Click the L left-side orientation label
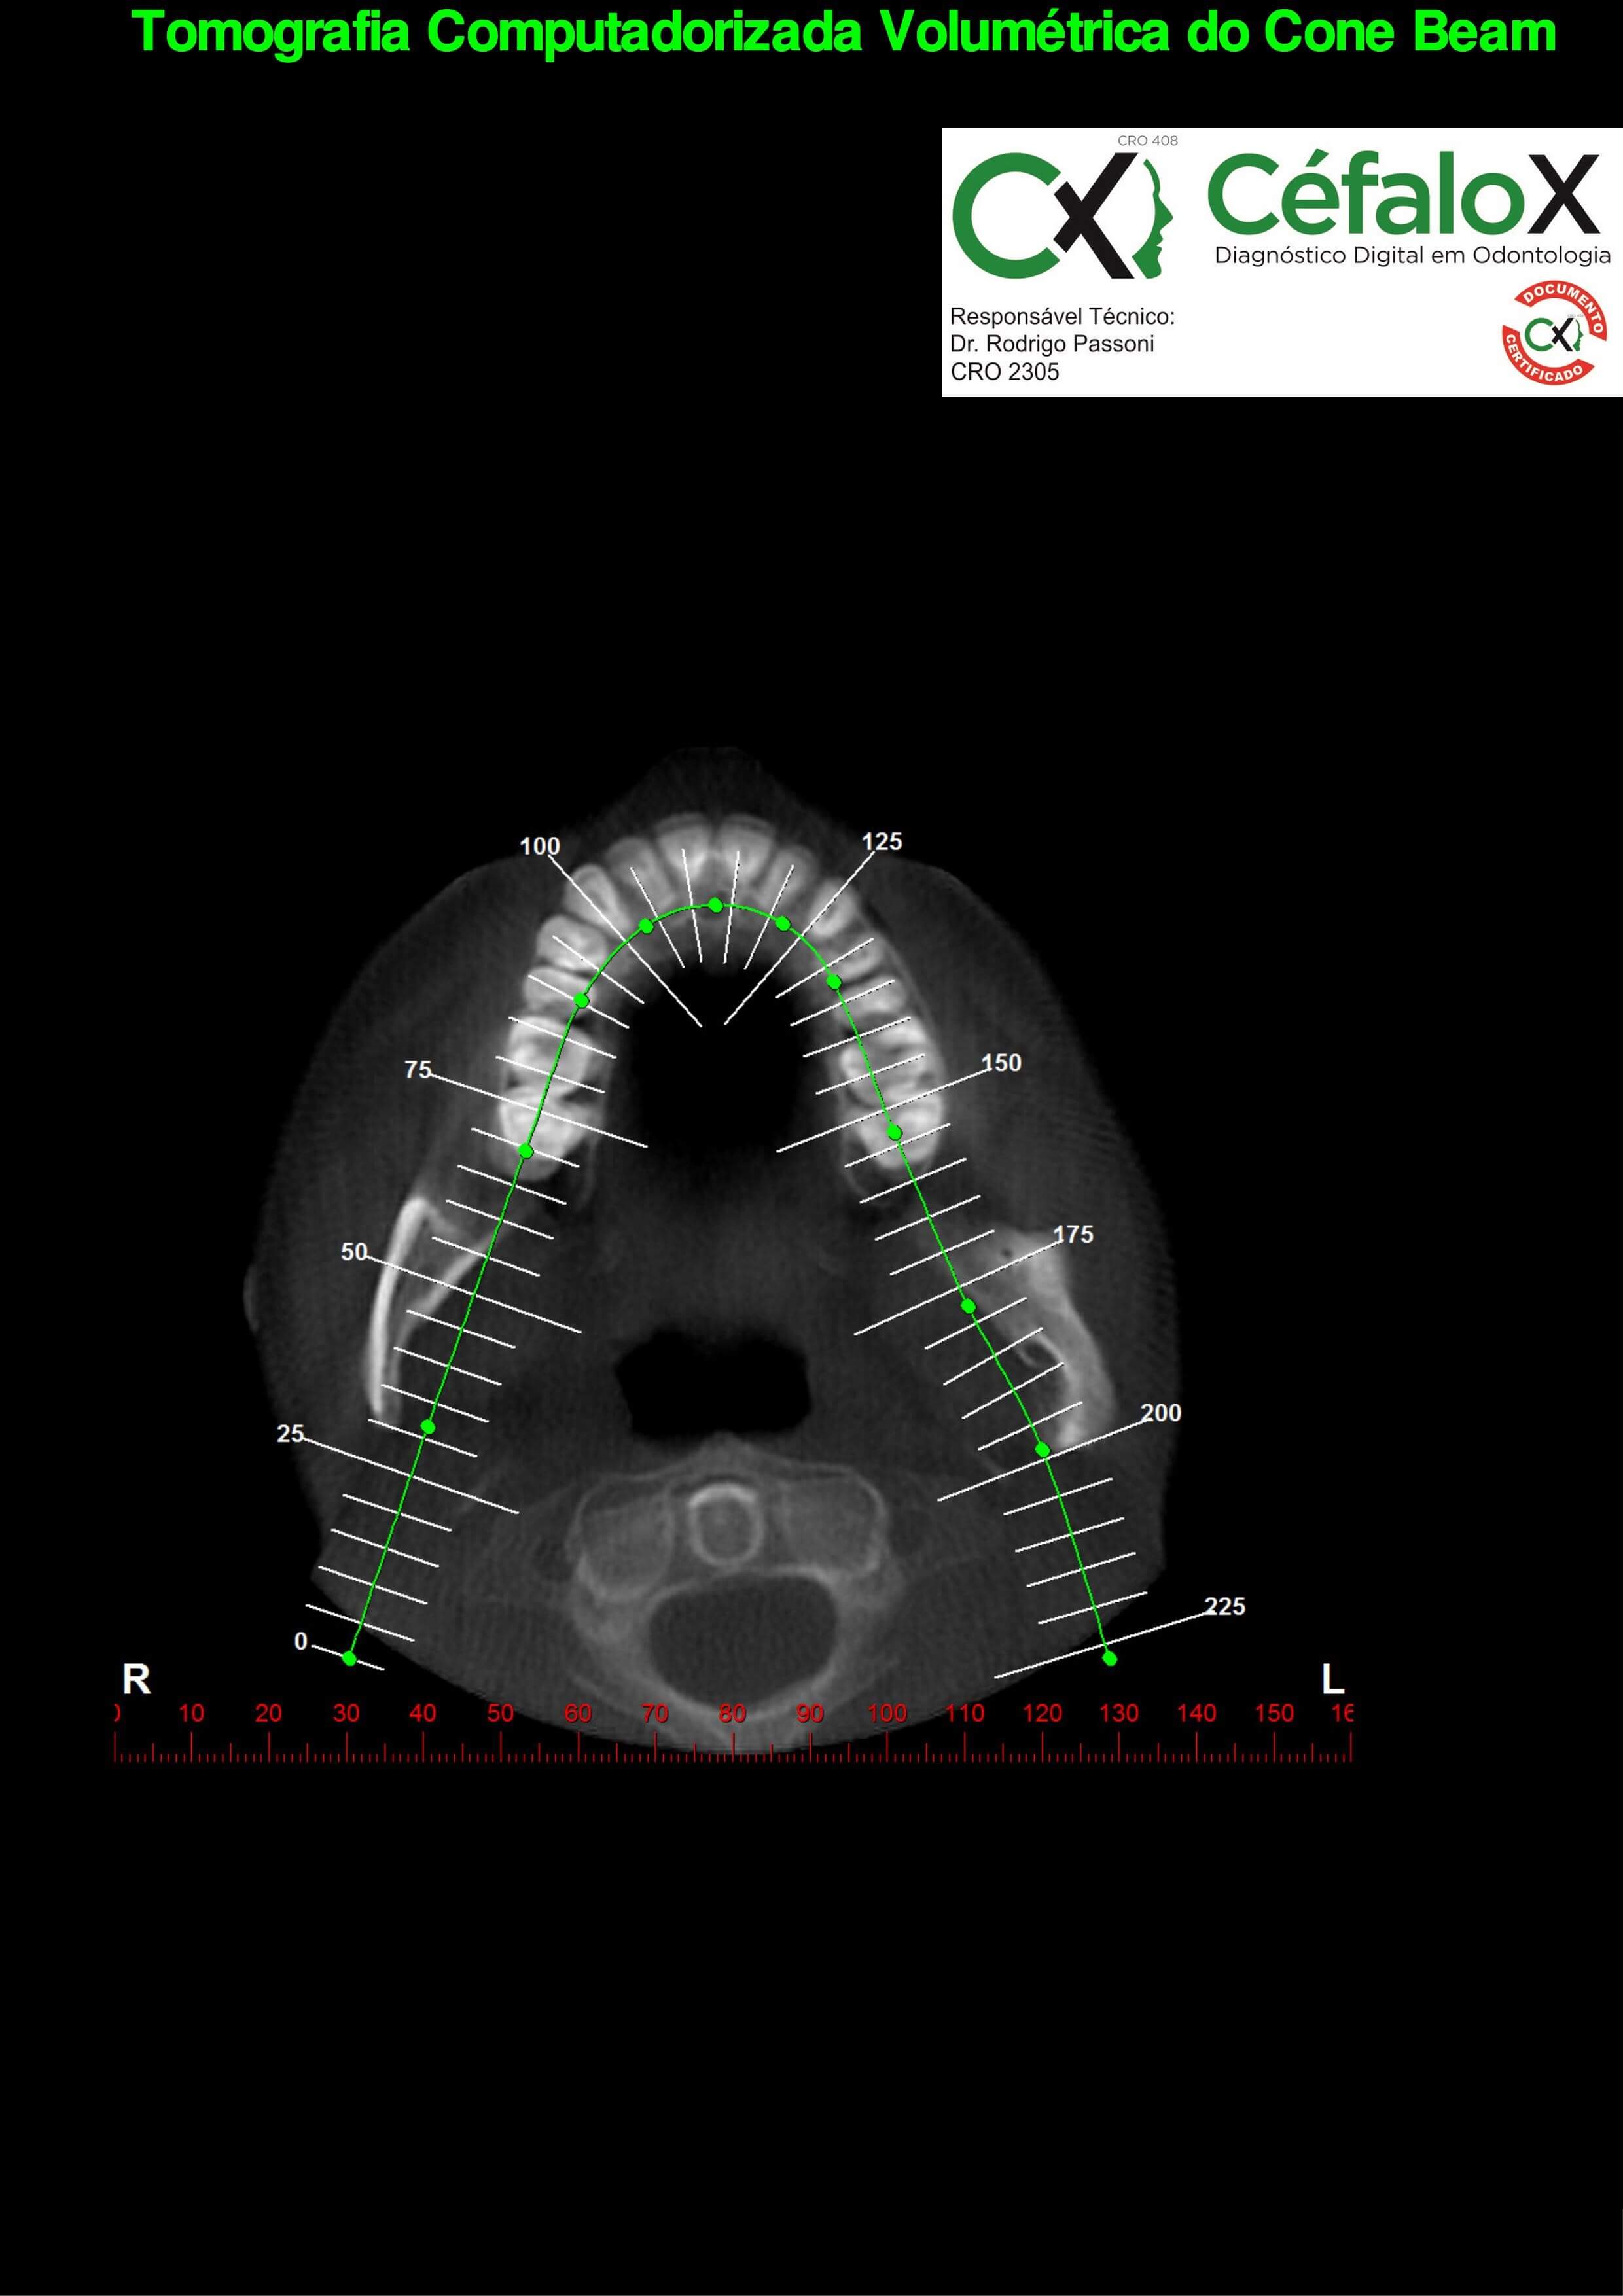Viewport: 1623px width, 2296px height. point(1332,1679)
